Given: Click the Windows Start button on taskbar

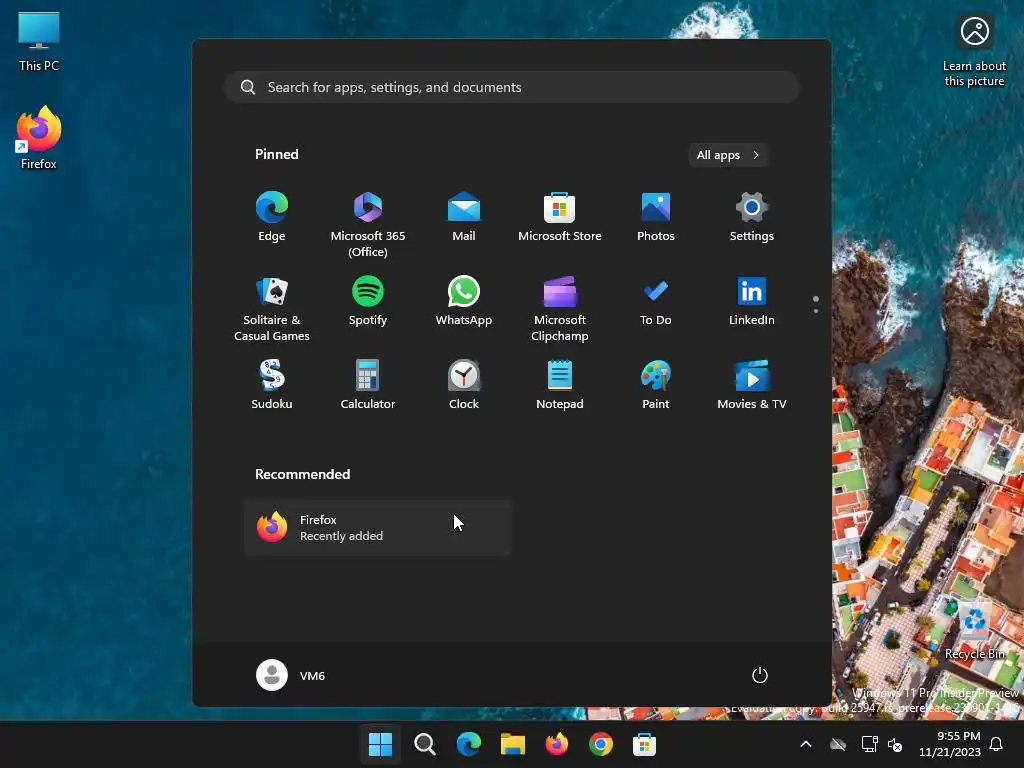Looking at the screenshot, I should tap(380, 744).
